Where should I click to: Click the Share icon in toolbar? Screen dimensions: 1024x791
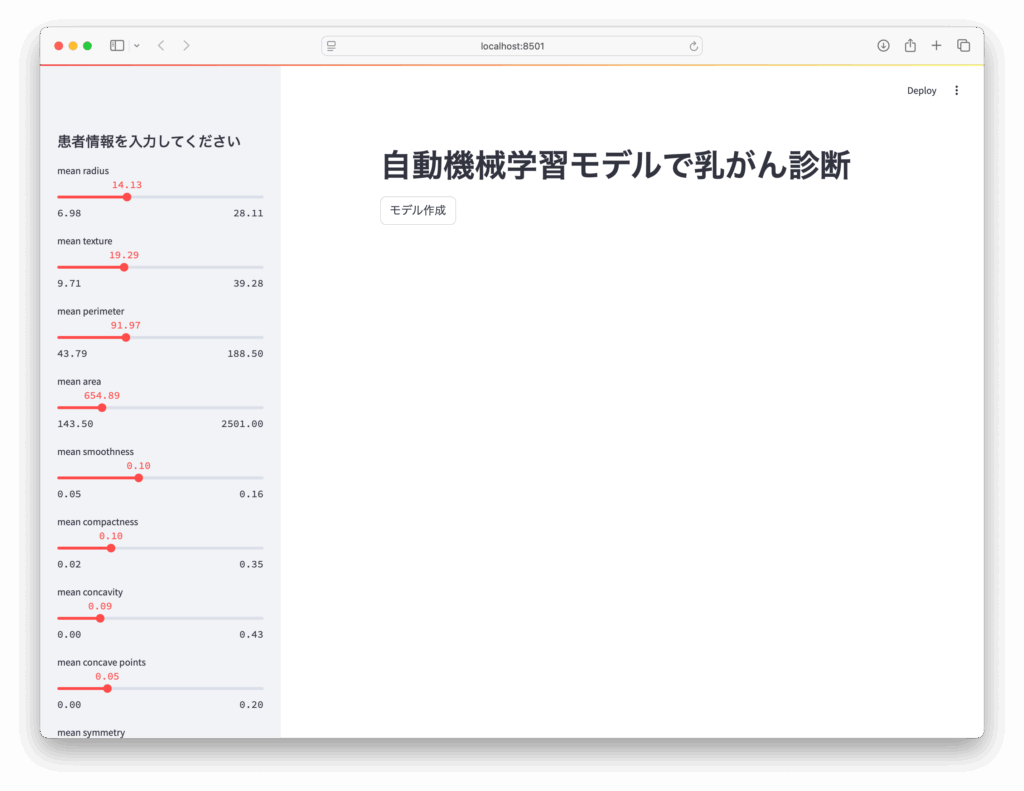pos(910,46)
